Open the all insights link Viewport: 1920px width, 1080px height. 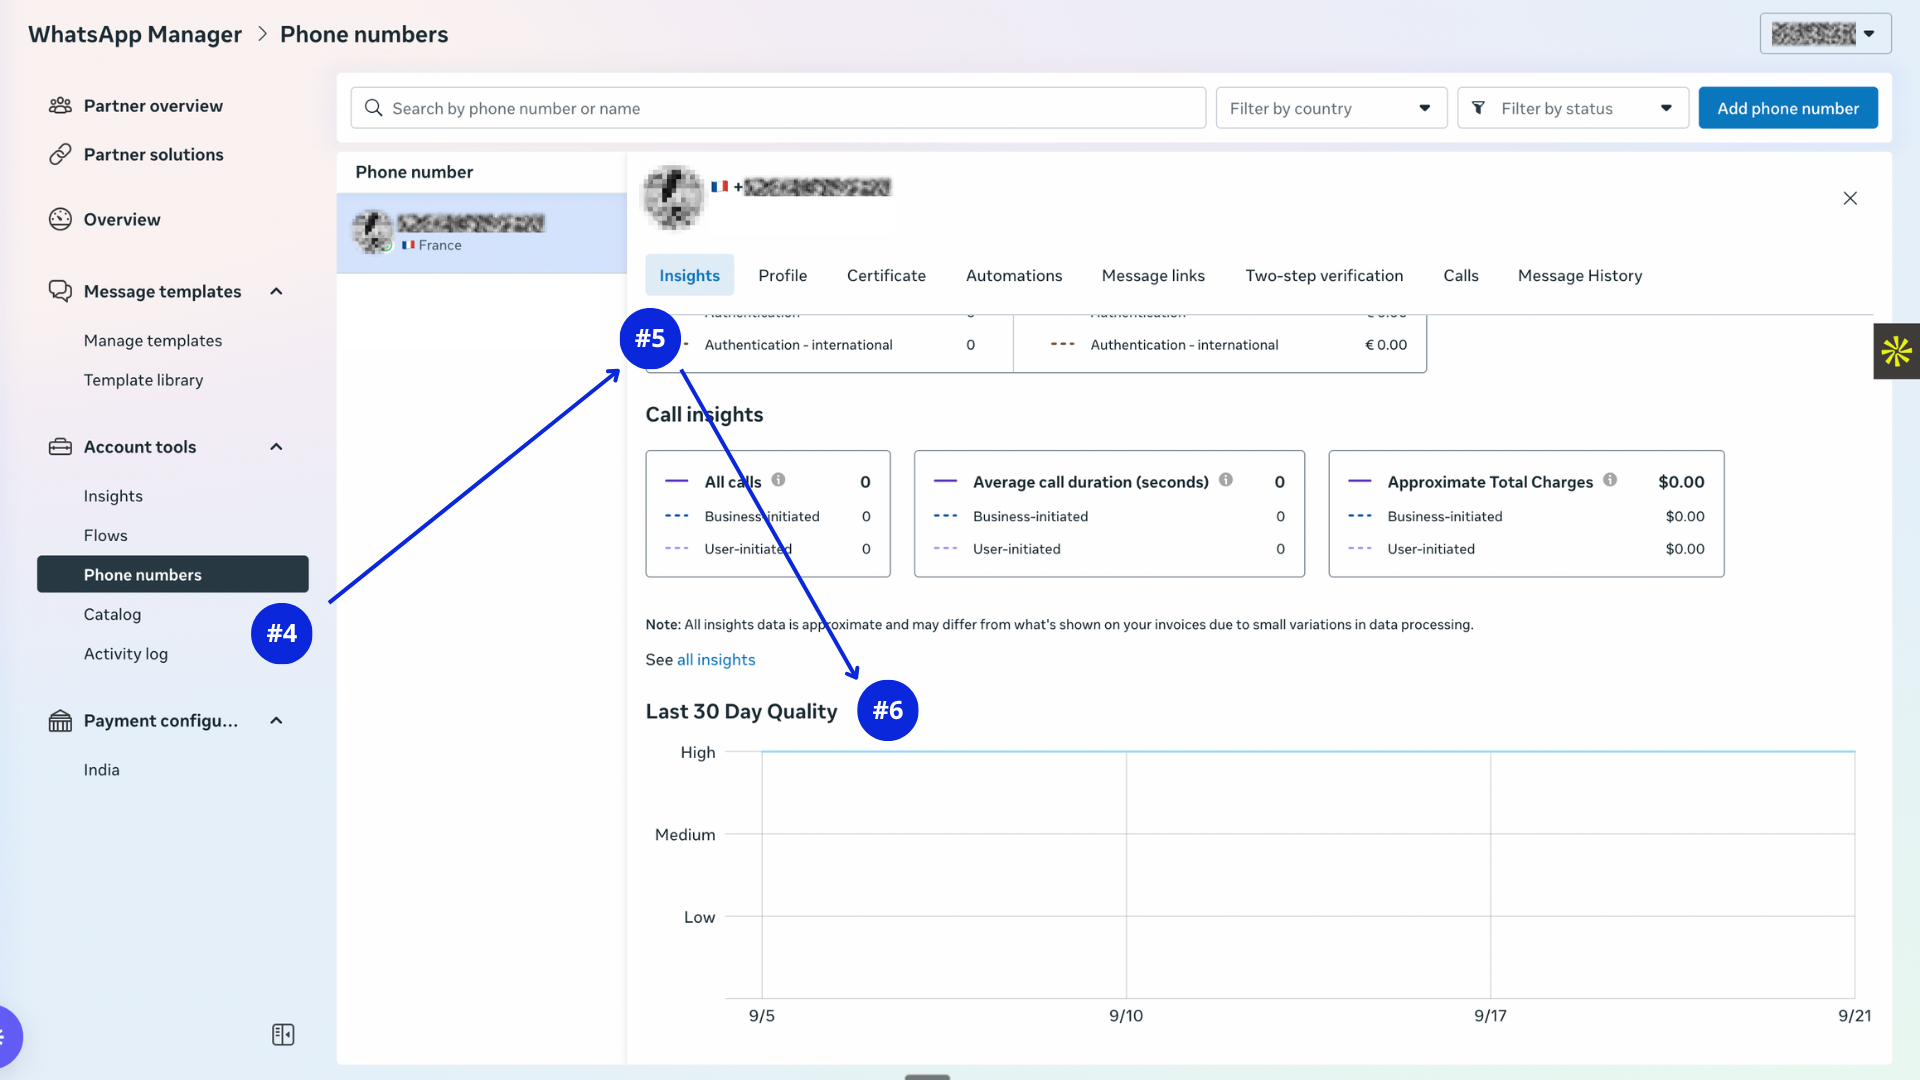click(716, 660)
